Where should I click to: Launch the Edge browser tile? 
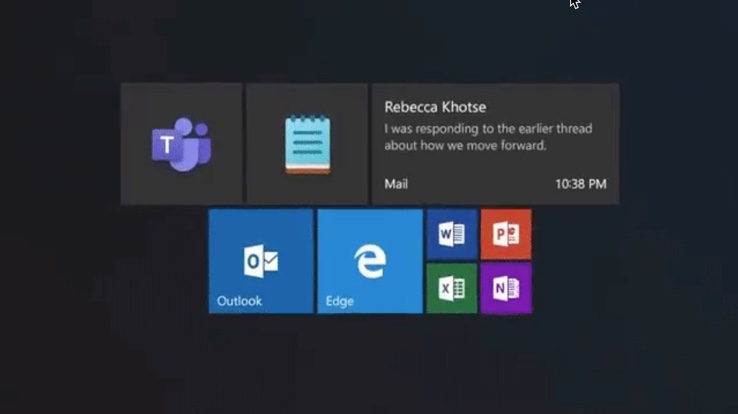[x=370, y=261]
